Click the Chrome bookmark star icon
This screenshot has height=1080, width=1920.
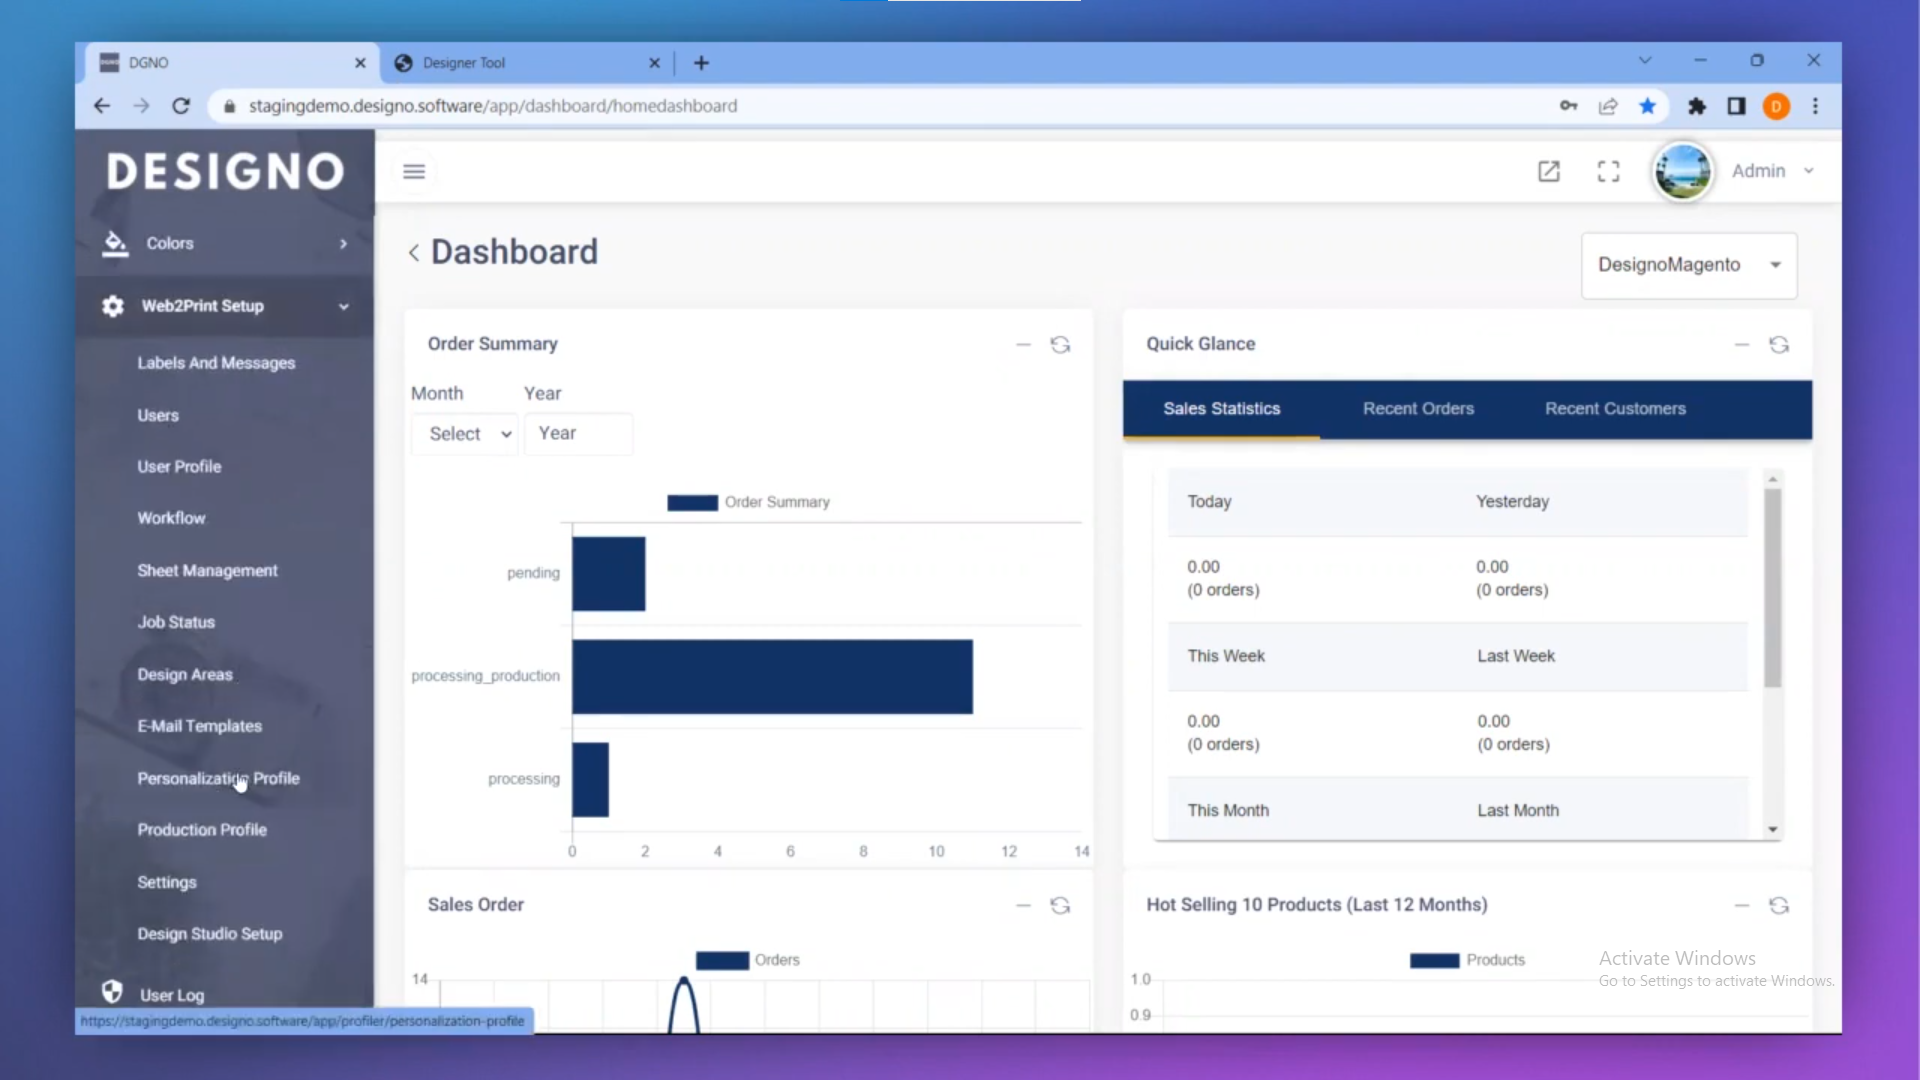(x=1647, y=106)
